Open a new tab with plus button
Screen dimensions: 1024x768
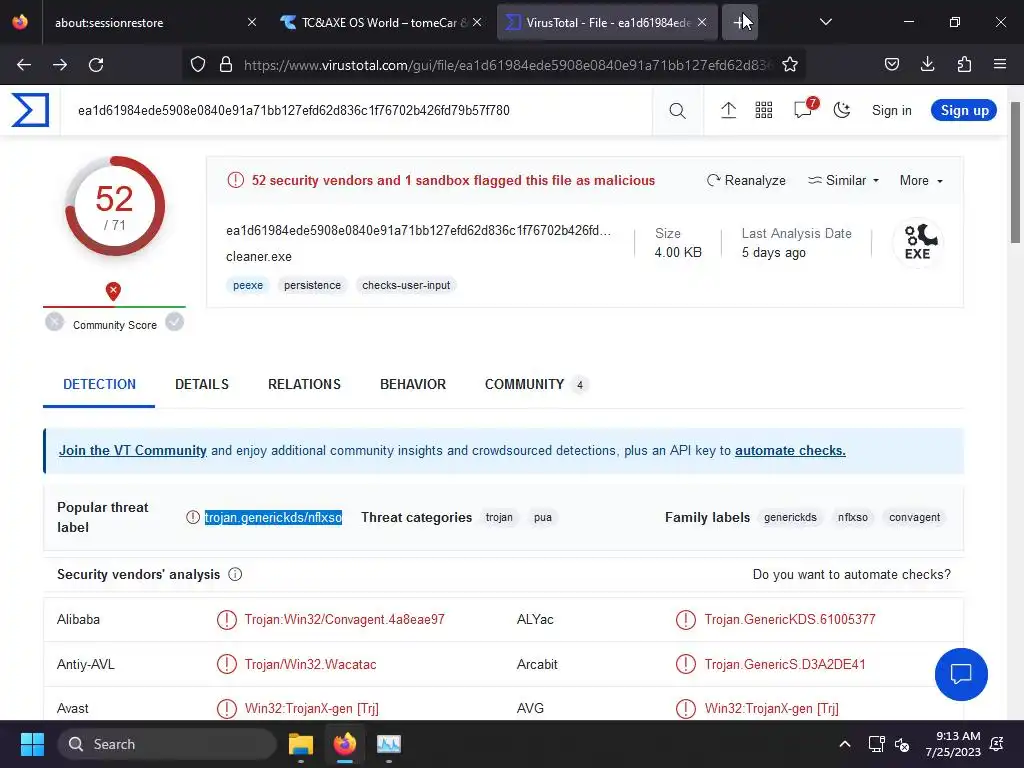coord(739,22)
